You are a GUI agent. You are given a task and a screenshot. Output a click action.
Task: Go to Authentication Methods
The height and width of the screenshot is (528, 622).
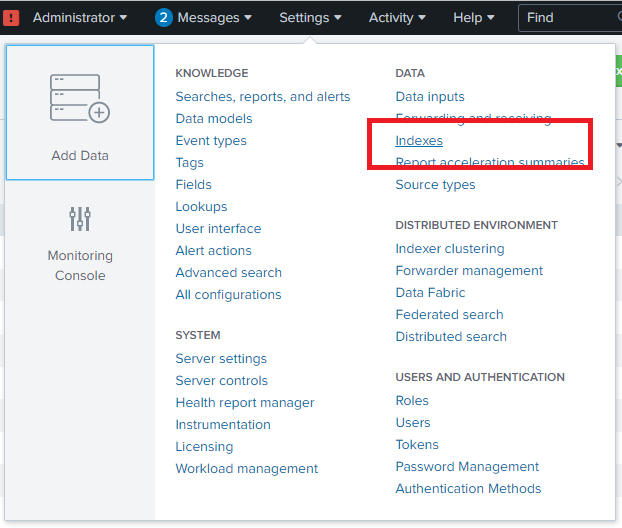(x=468, y=489)
